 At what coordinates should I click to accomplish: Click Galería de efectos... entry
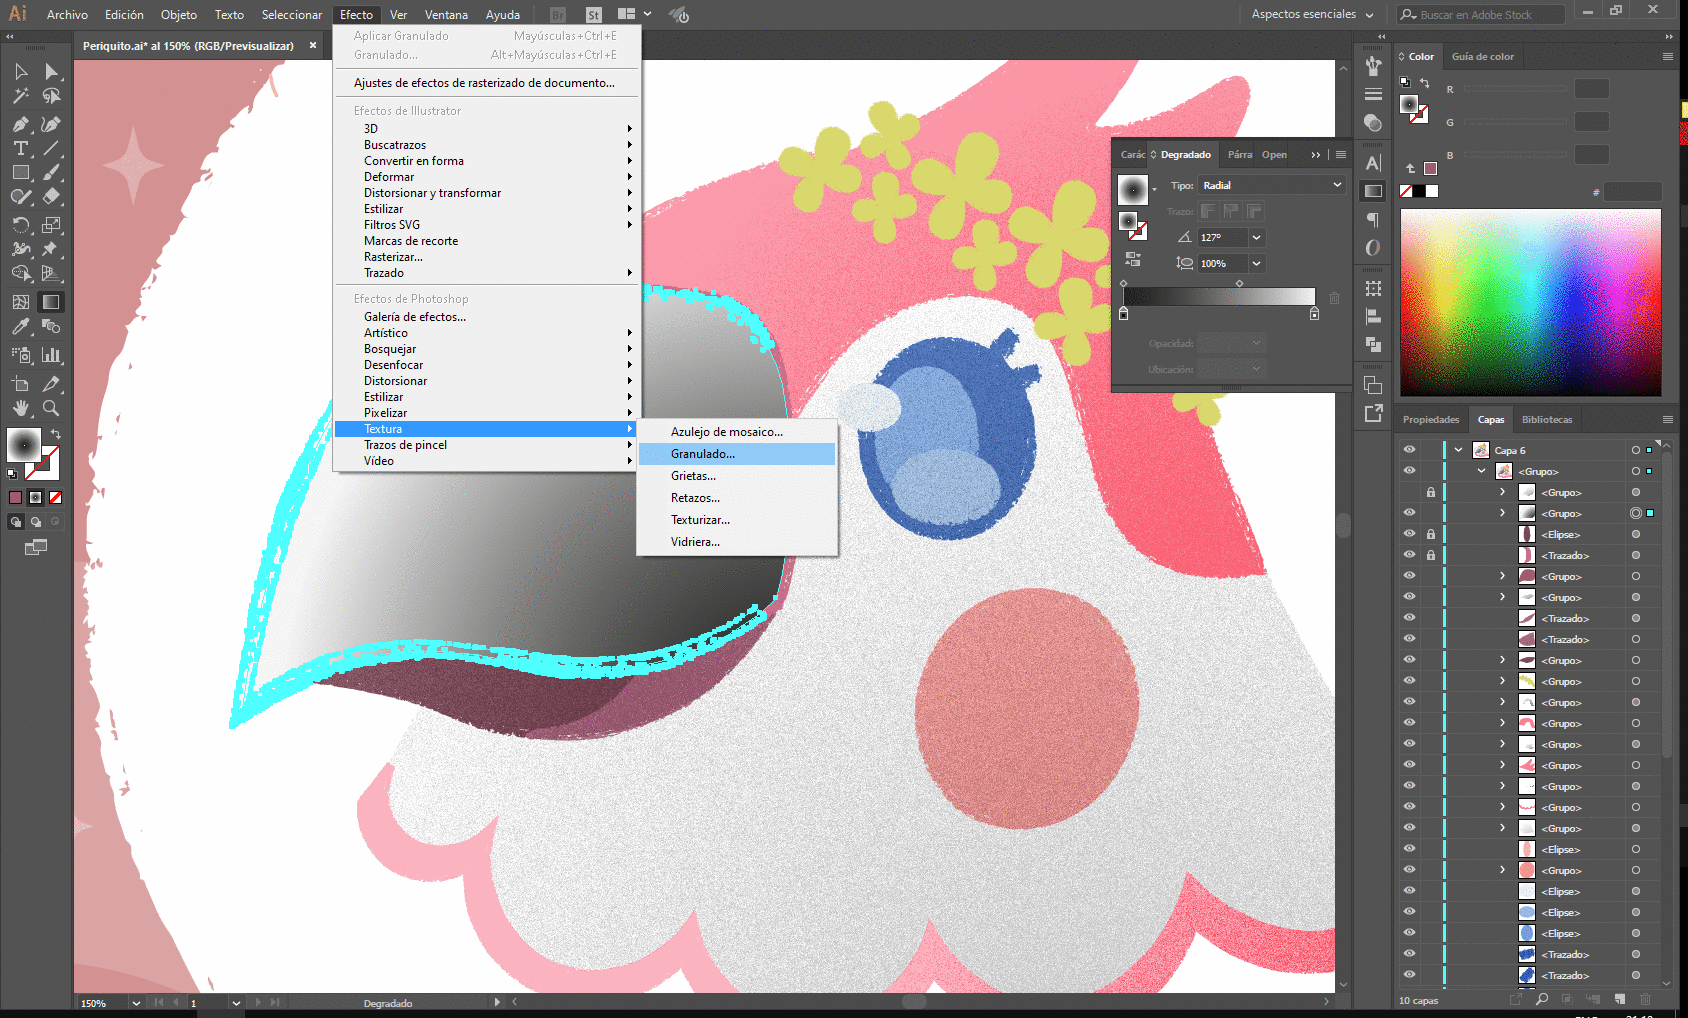[415, 317]
